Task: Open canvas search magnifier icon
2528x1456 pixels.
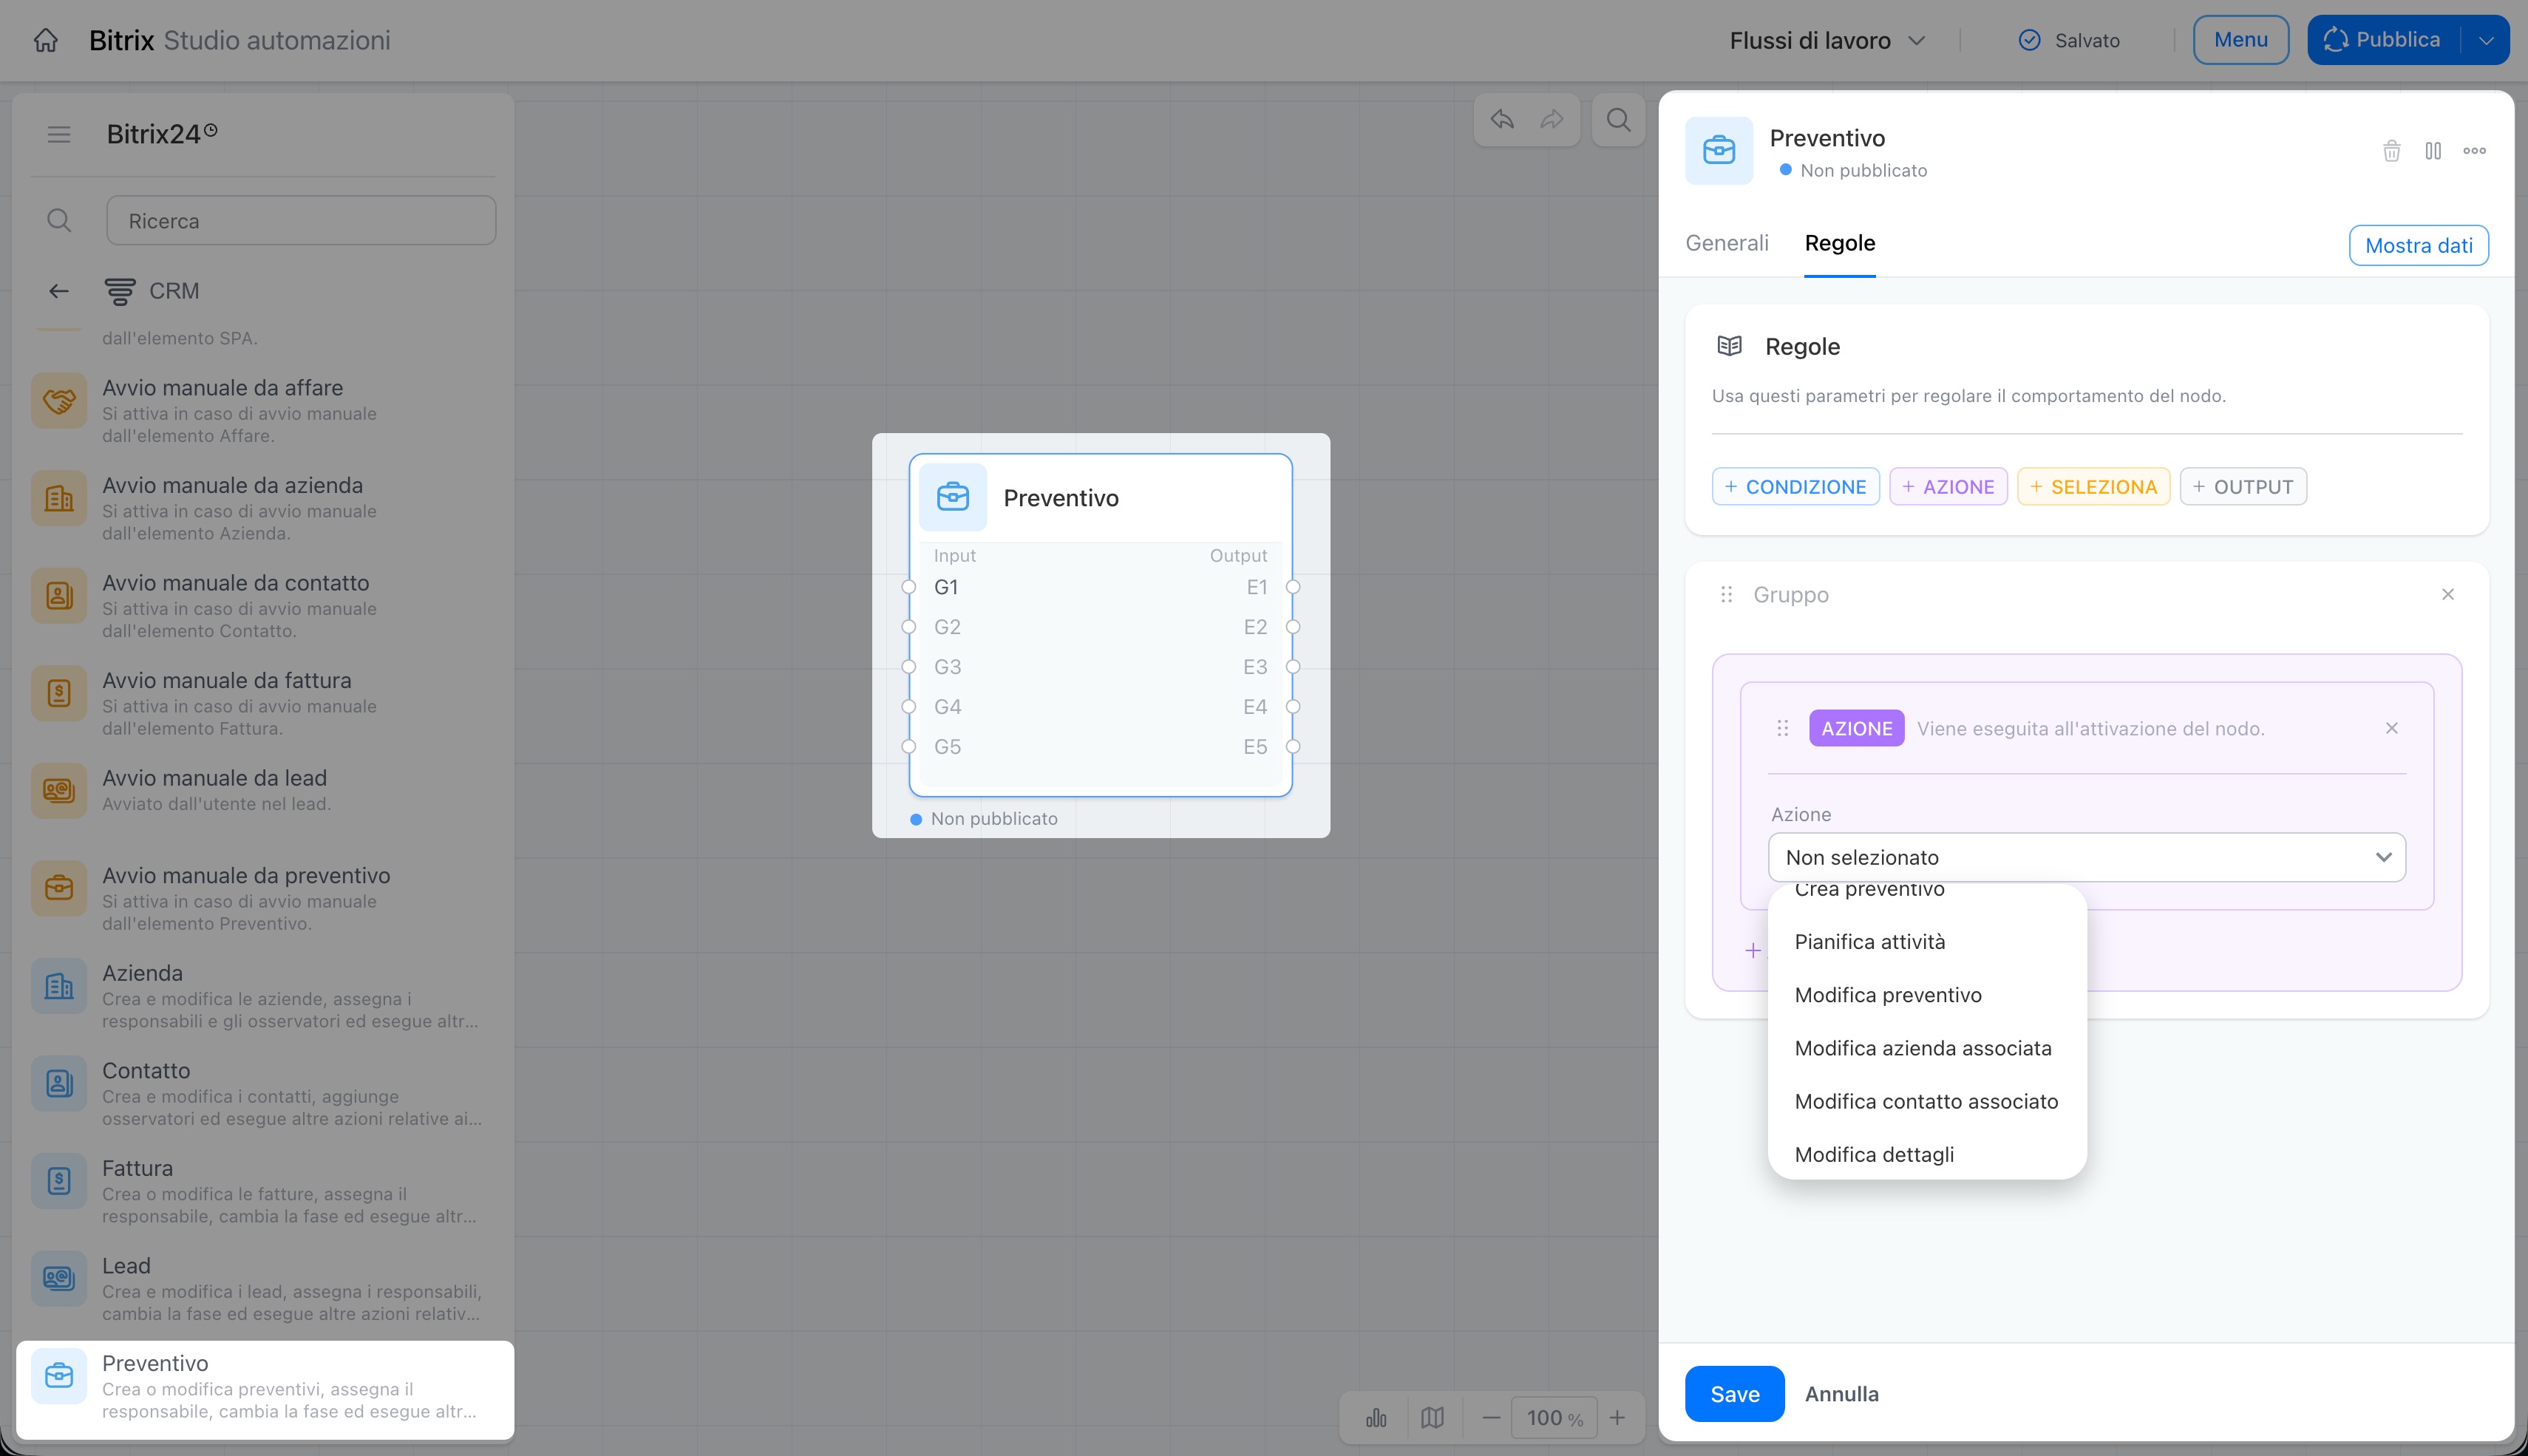Action: (1619, 120)
